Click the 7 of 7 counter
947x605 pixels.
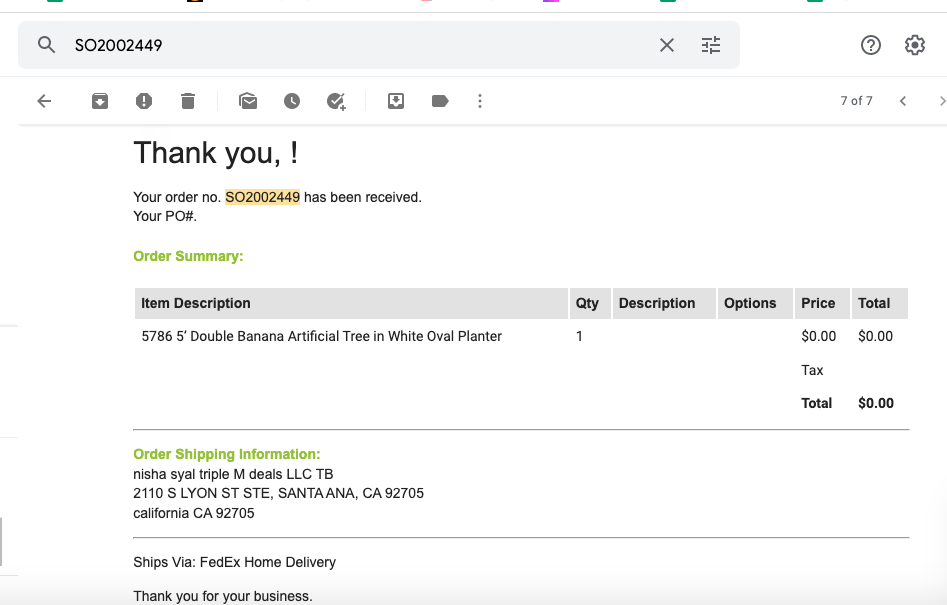(x=856, y=101)
